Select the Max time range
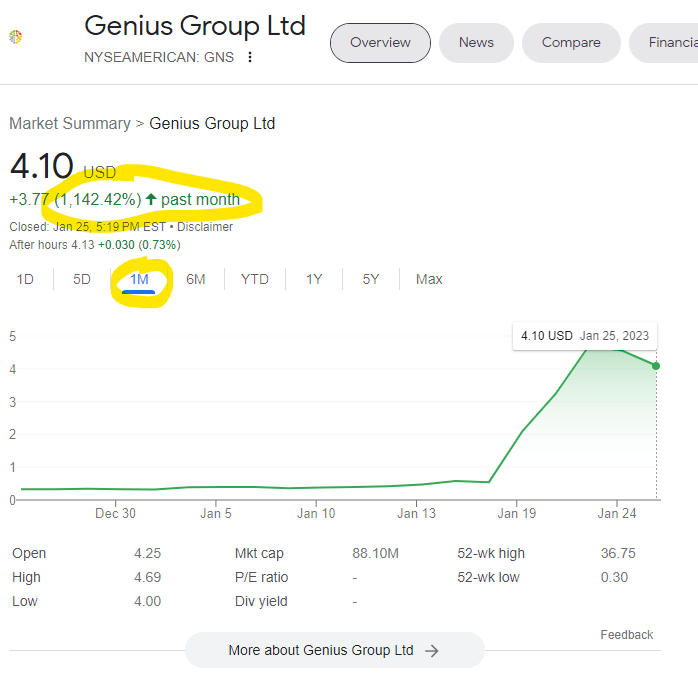Viewport: 698px width, 684px height. tap(429, 279)
